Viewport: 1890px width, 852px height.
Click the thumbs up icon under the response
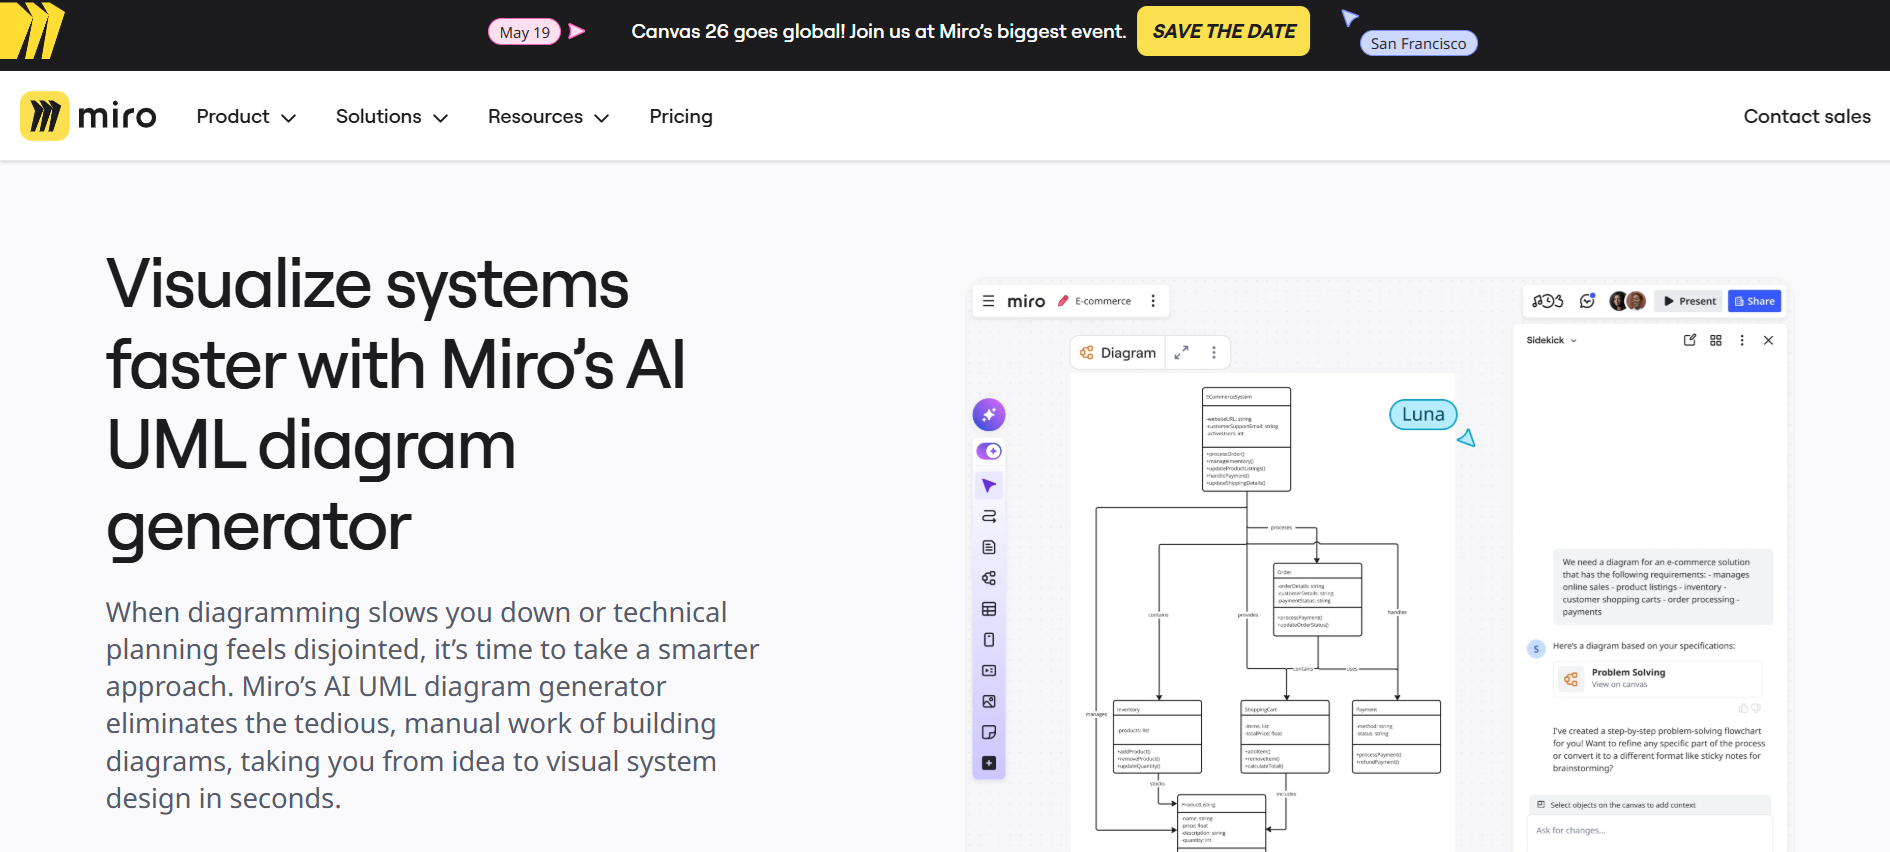[x=1743, y=708]
